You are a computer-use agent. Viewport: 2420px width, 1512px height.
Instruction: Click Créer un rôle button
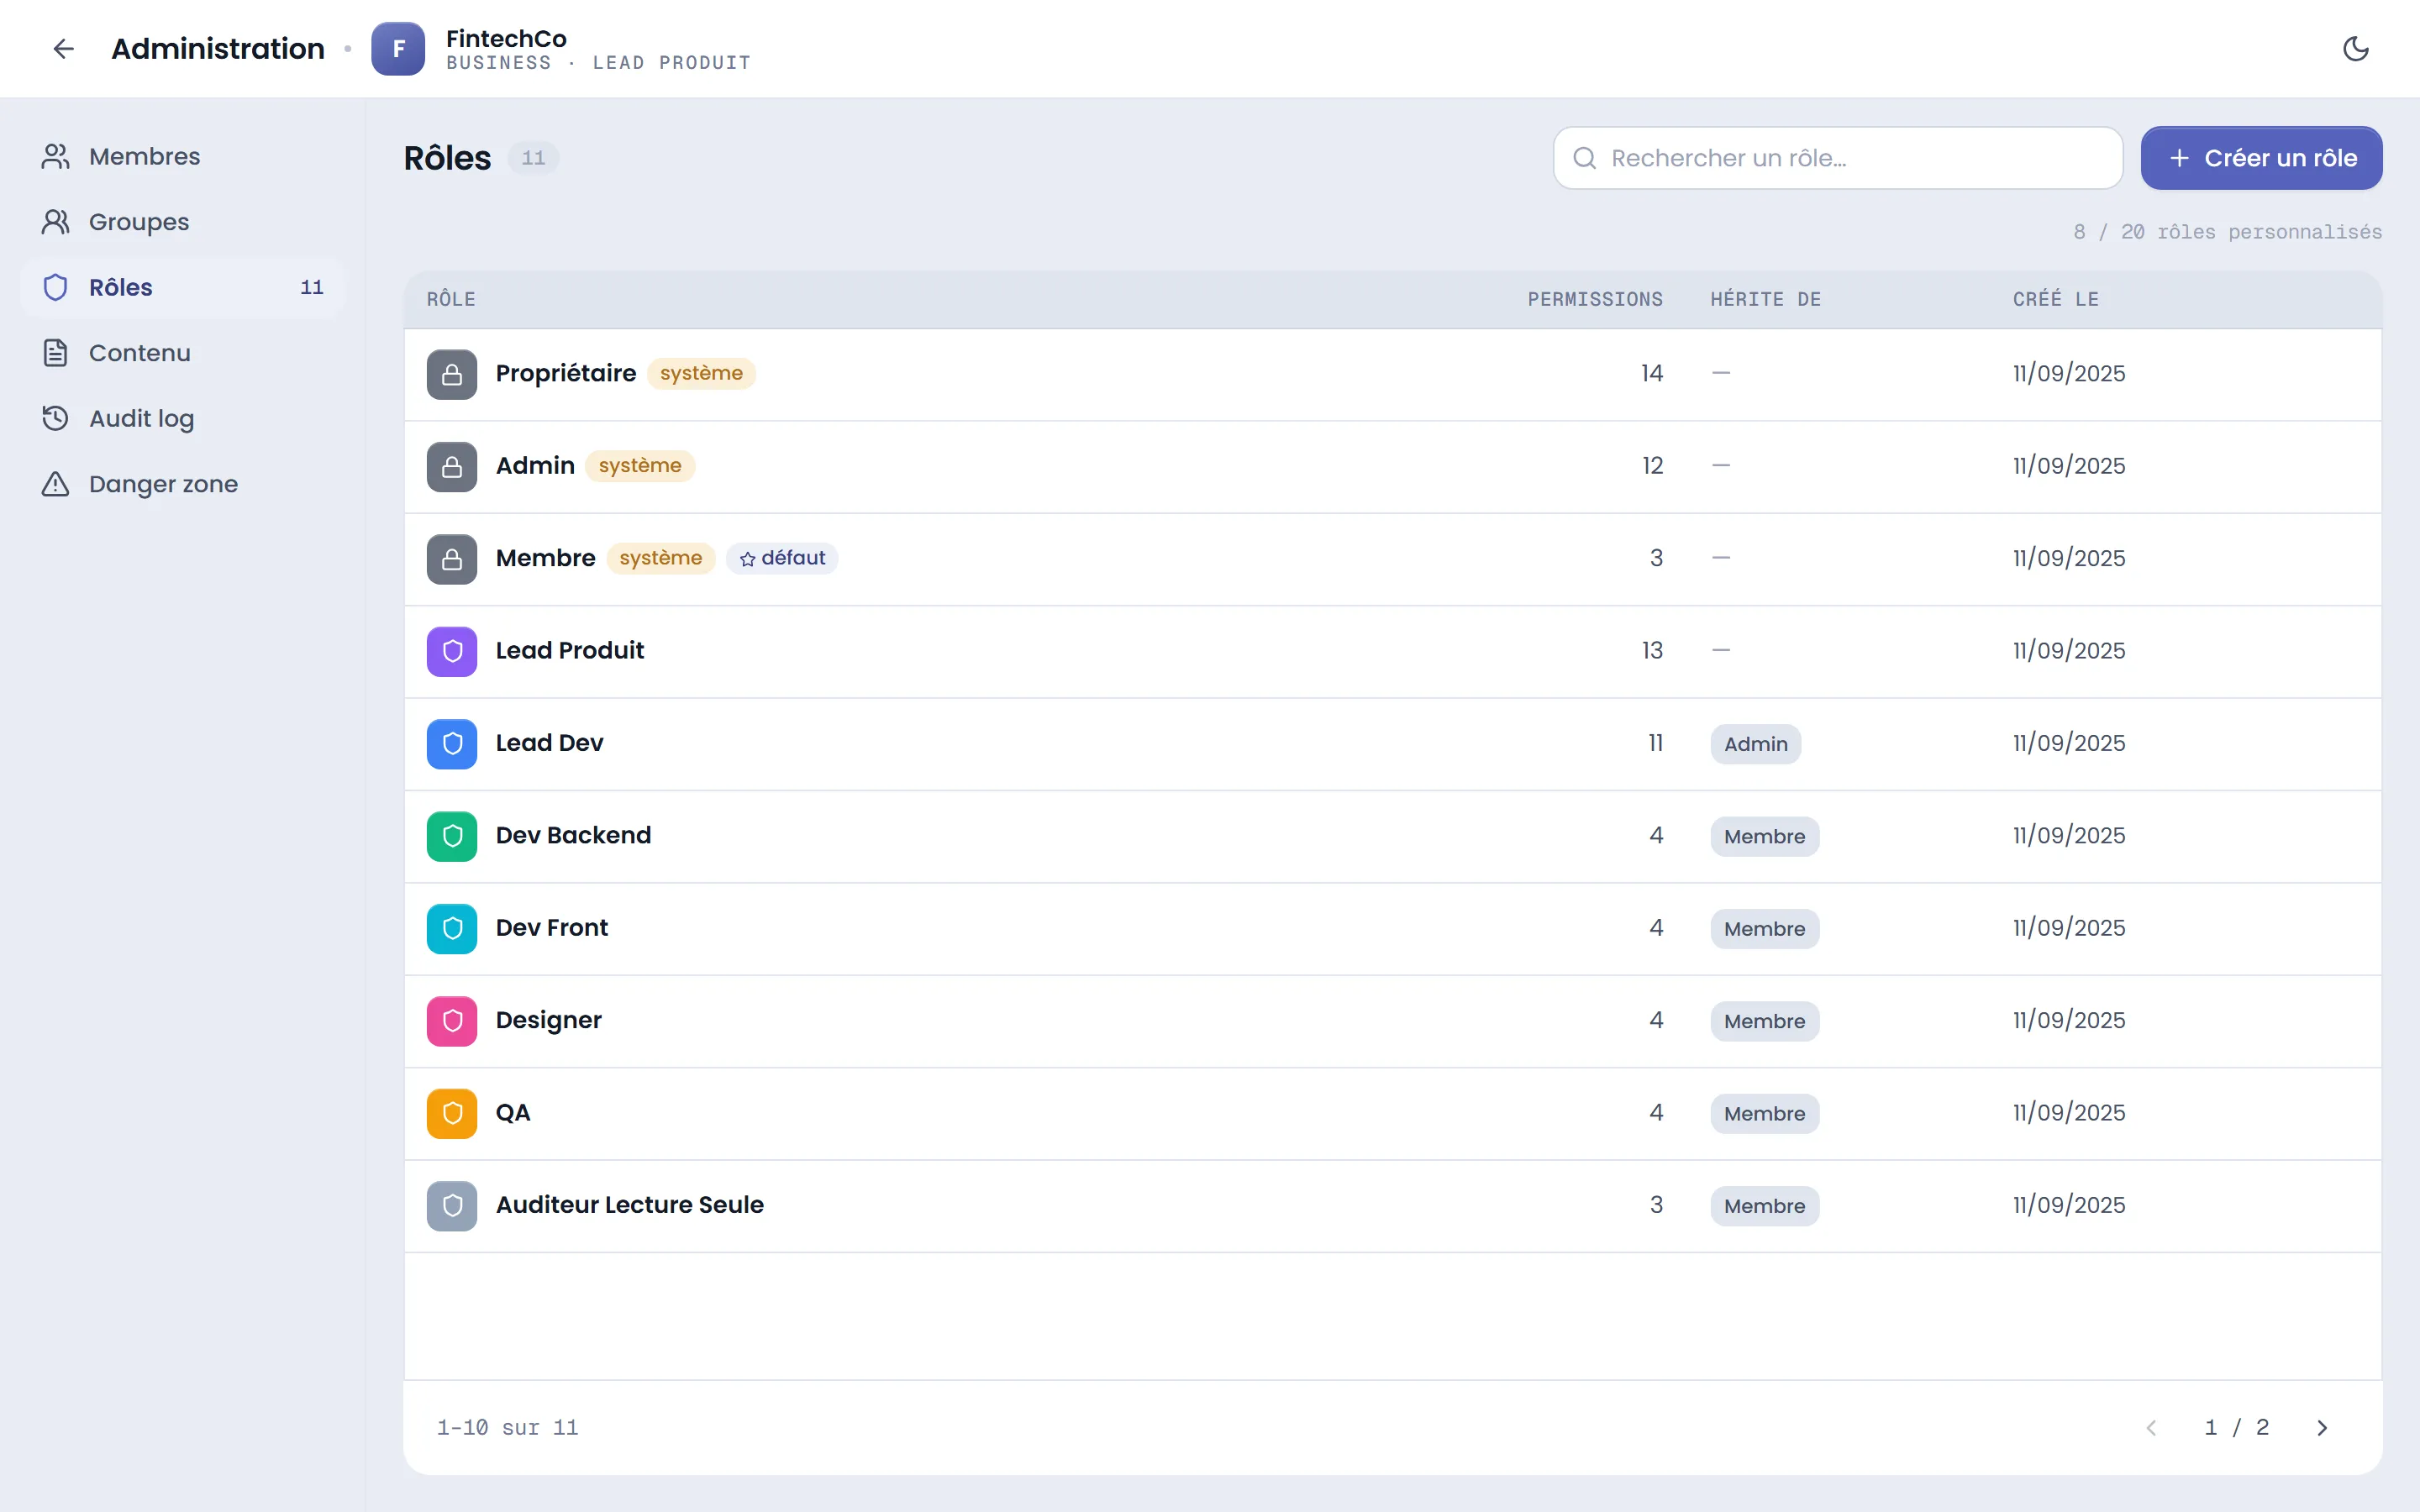coord(2261,158)
